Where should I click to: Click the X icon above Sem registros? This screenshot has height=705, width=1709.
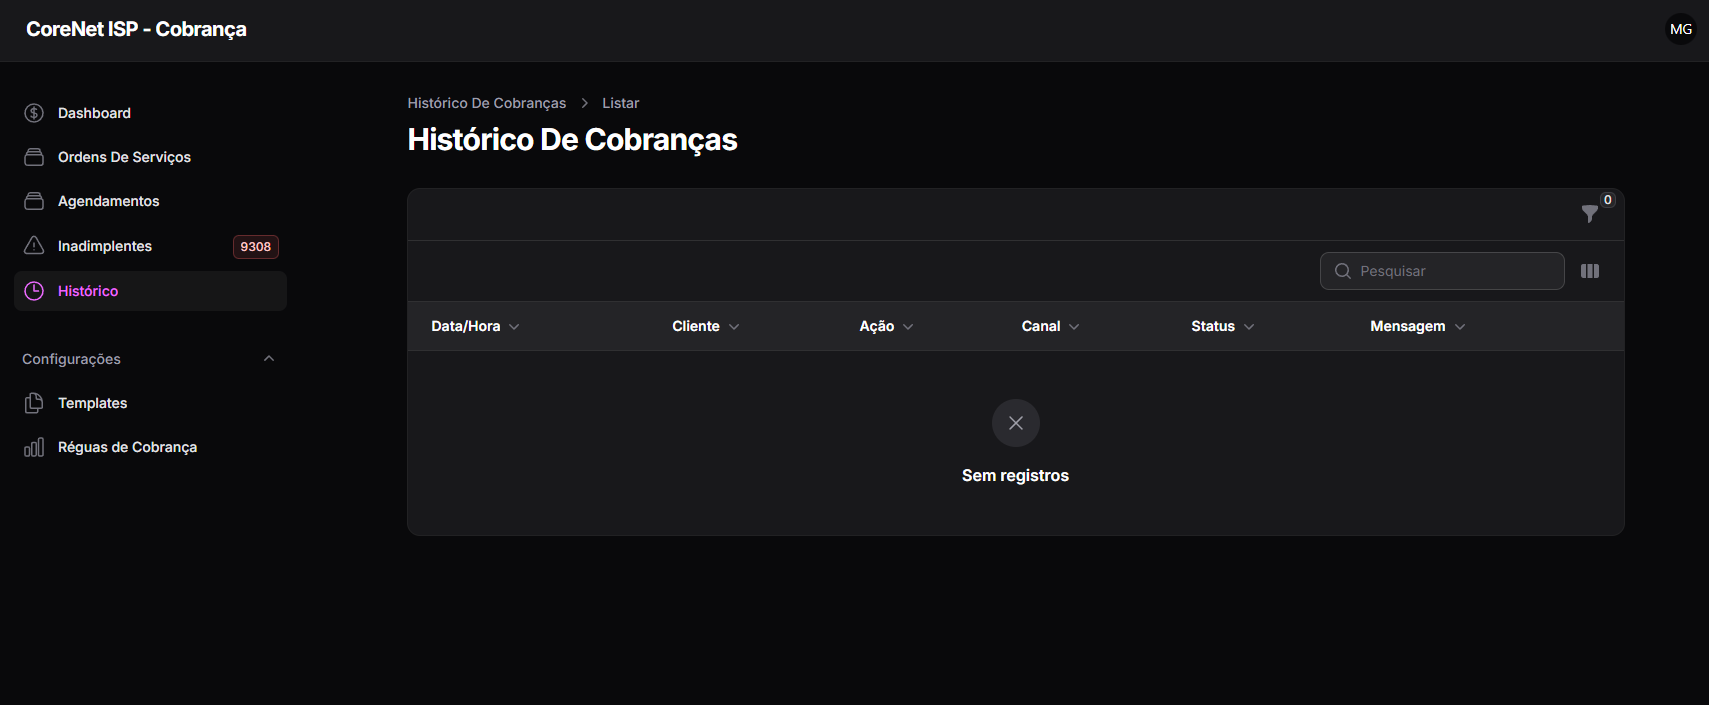point(1016,423)
